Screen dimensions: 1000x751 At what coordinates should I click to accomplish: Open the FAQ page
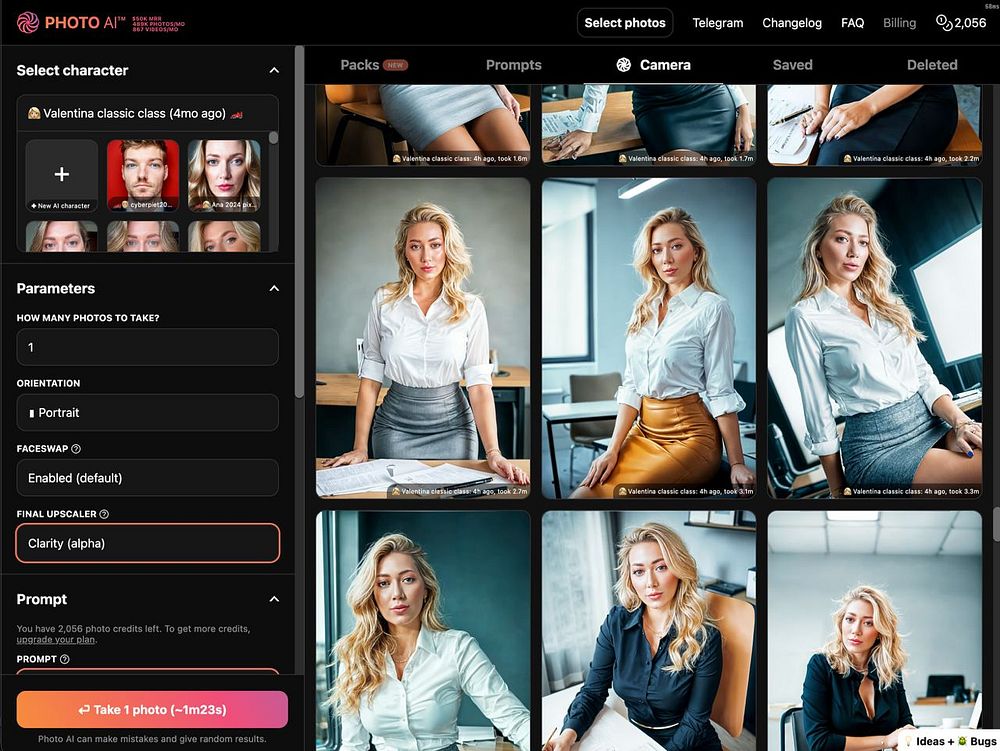pos(852,23)
